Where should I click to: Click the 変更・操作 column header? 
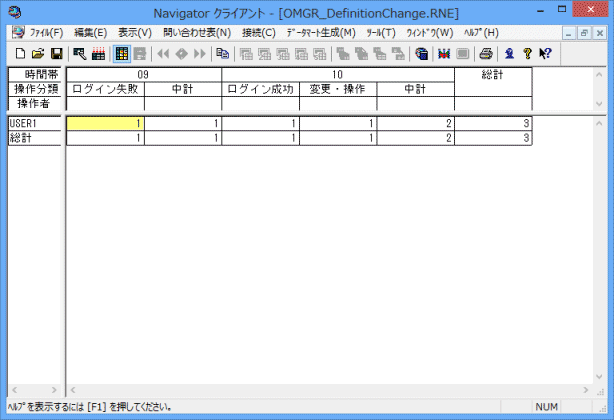point(338,89)
